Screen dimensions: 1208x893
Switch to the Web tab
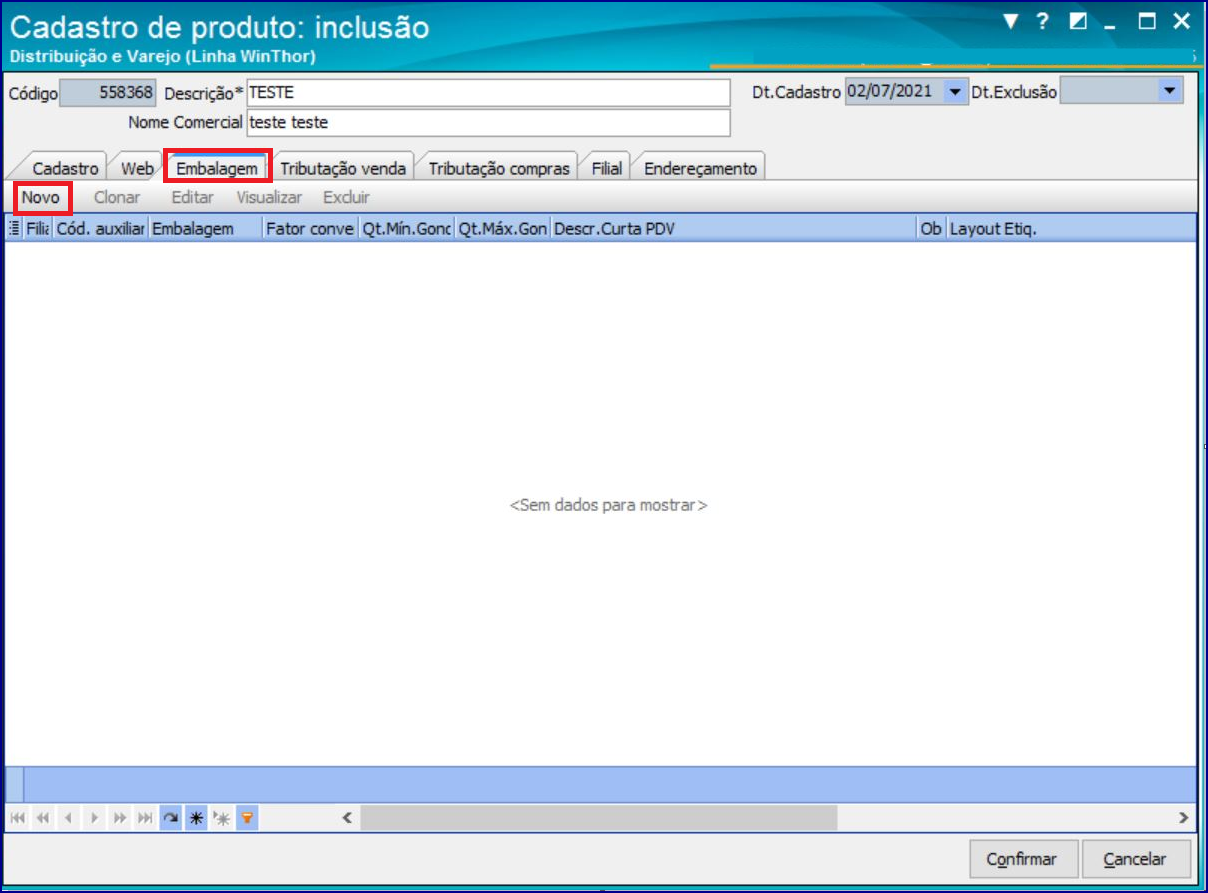click(137, 169)
